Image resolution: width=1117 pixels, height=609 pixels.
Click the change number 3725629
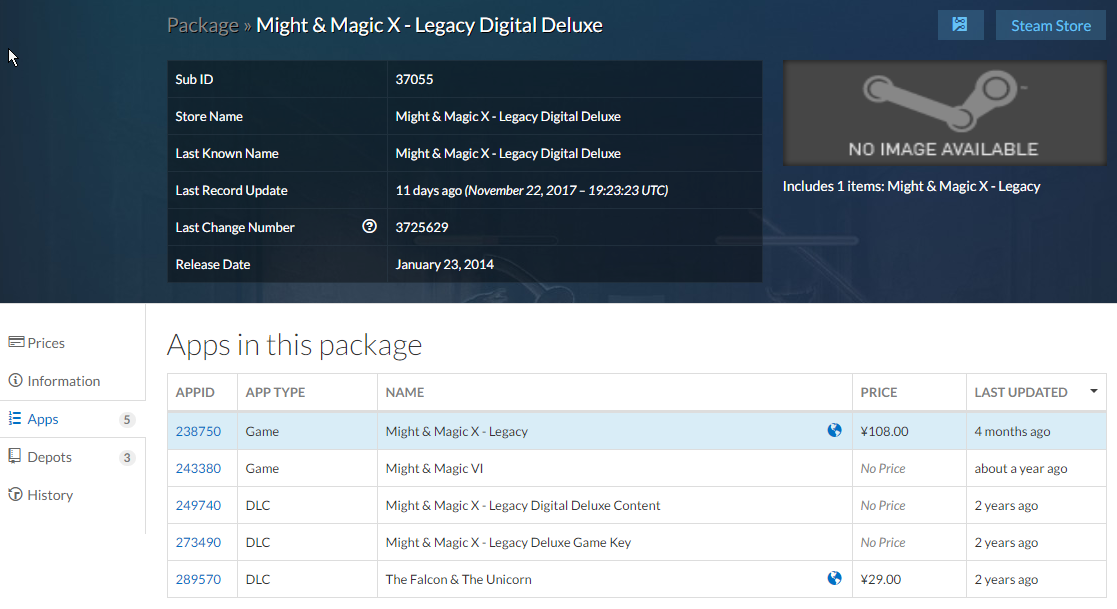pos(422,227)
